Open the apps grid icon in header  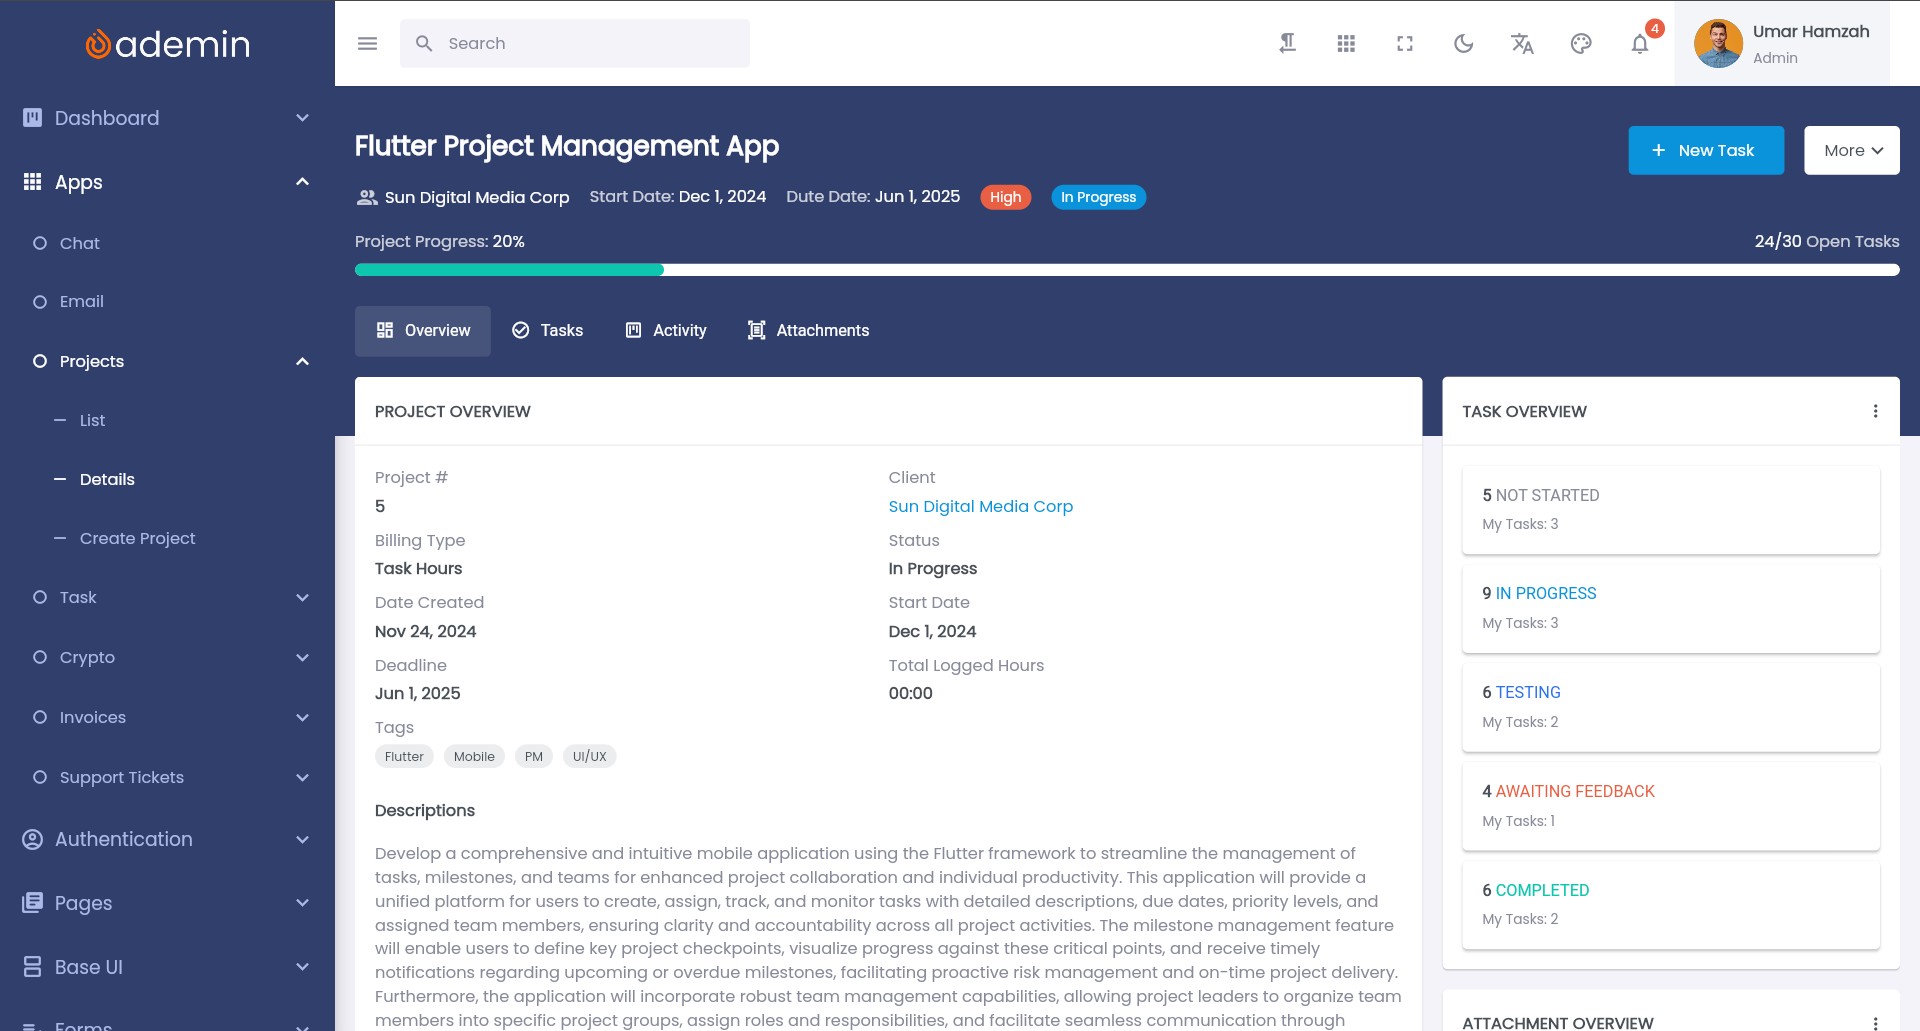tap(1346, 44)
